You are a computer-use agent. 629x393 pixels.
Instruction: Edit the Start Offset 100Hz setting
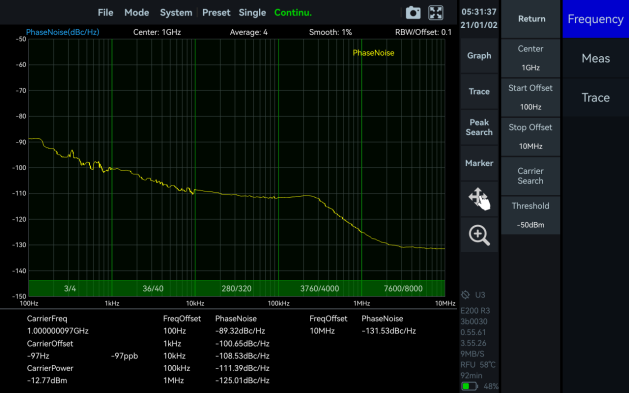[530, 97]
